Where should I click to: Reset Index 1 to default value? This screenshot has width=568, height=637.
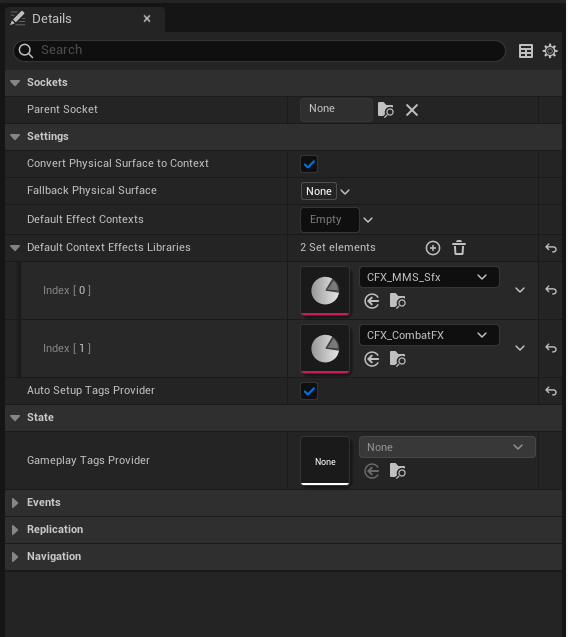point(551,348)
